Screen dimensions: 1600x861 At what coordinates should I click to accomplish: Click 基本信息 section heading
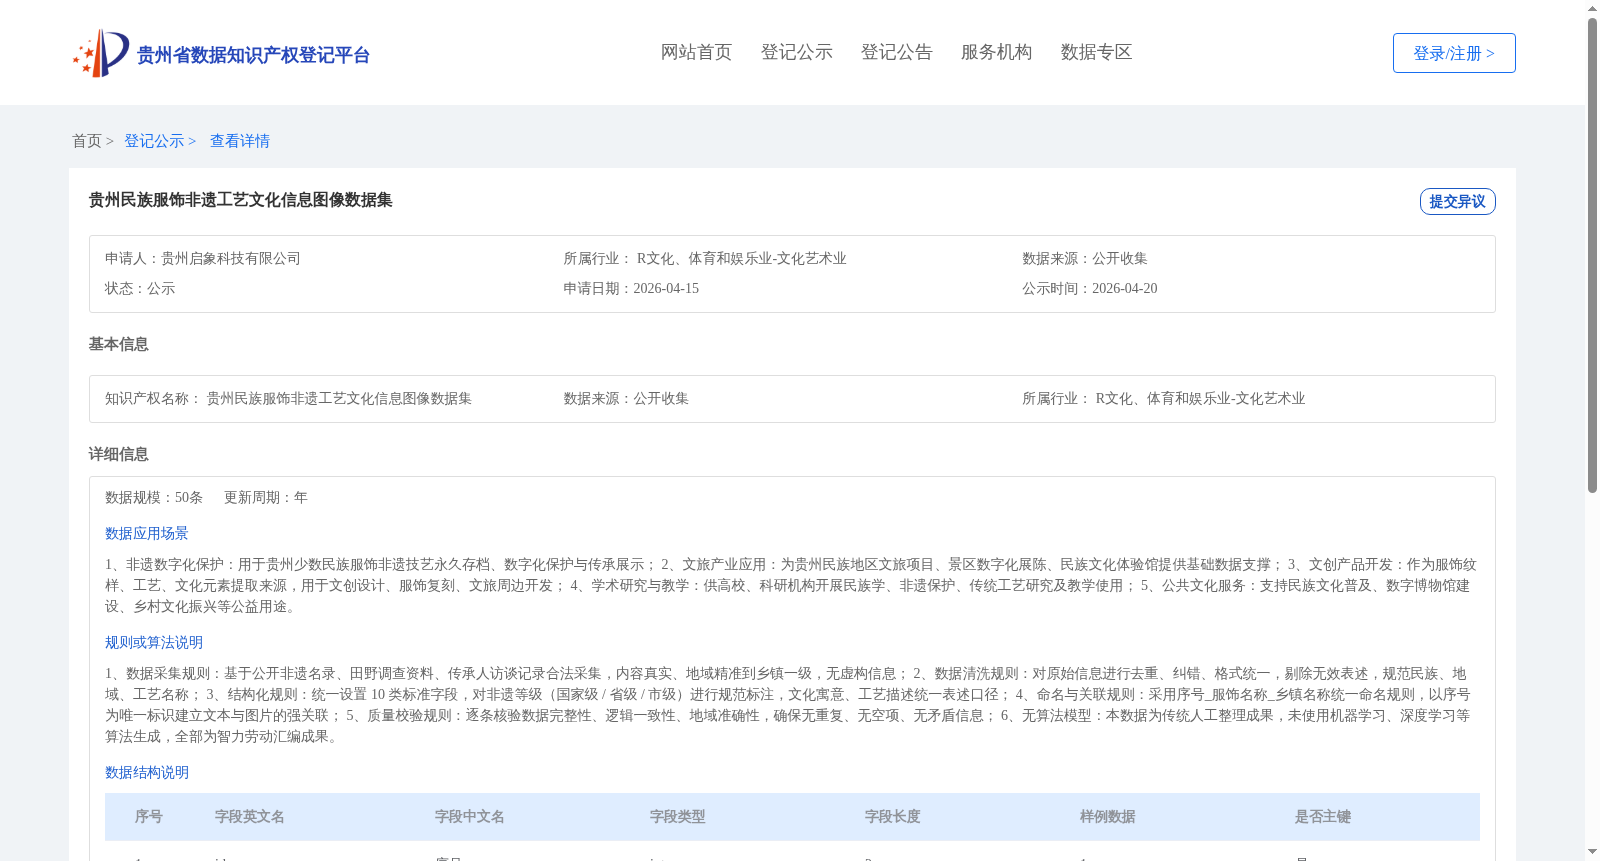coord(118,344)
